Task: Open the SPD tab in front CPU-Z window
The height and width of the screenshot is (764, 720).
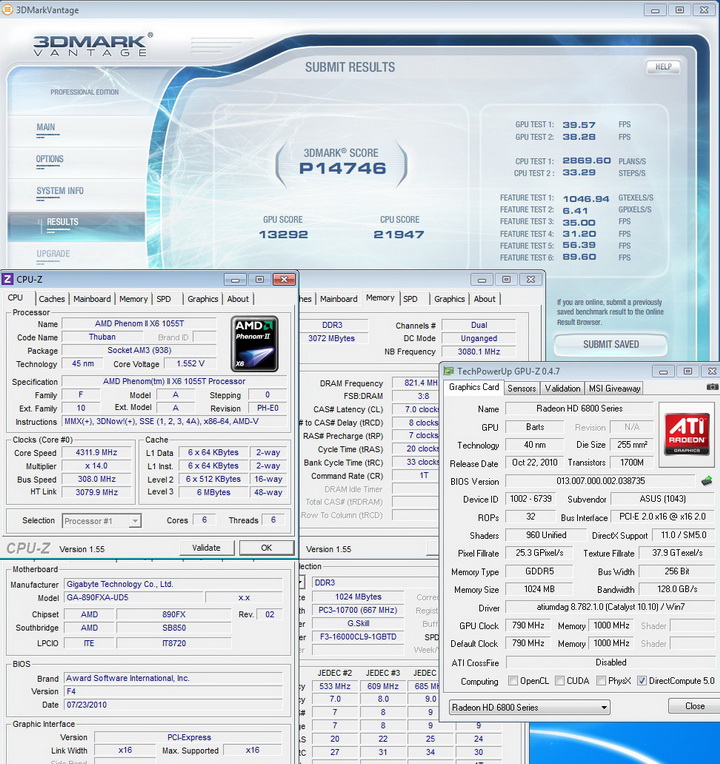Action: 164,299
